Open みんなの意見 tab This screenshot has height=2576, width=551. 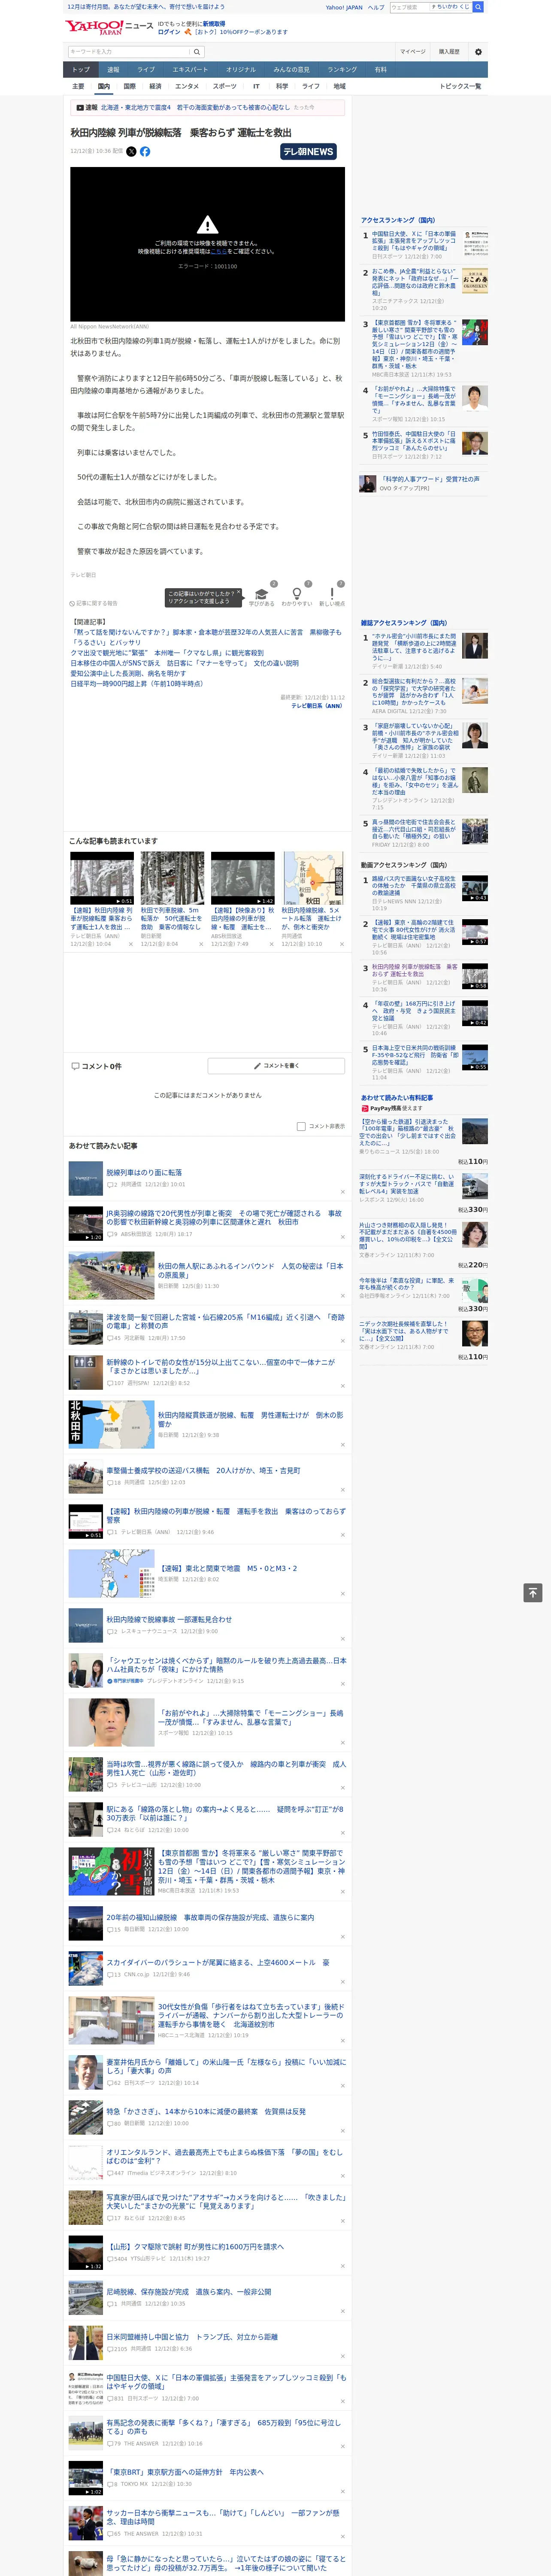click(291, 70)
